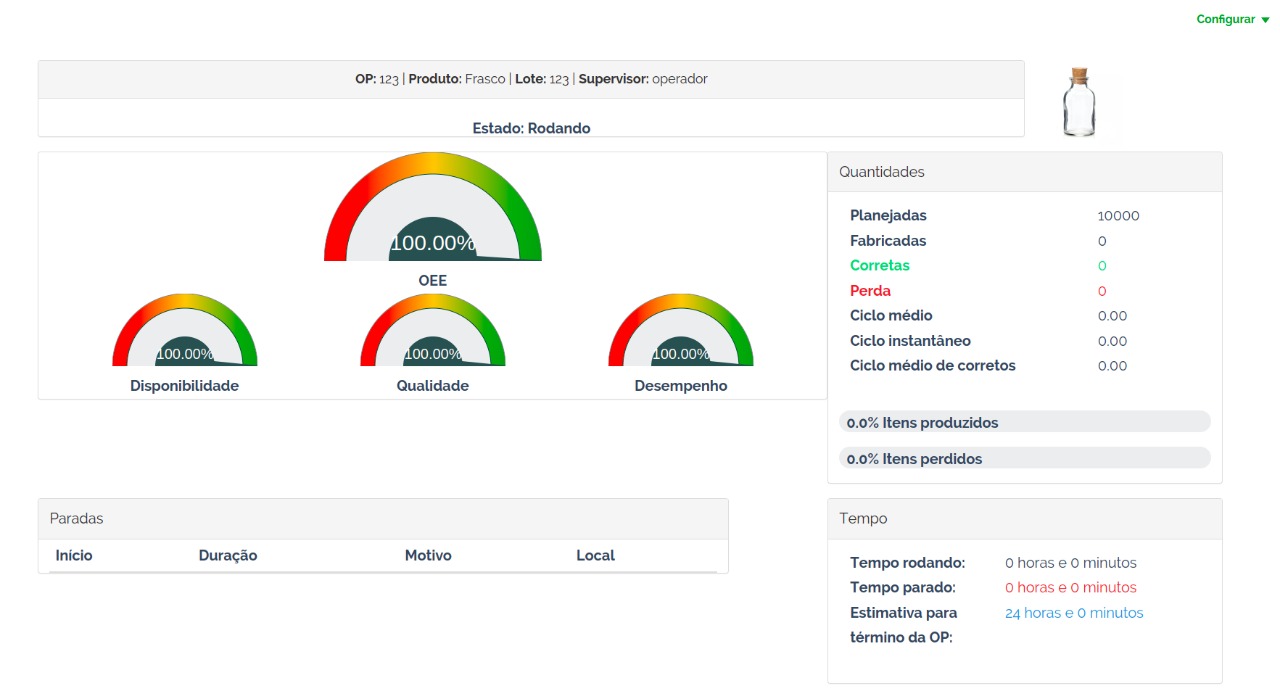Viewport: 1280px width, 699px height.
Task: Click the Estado: Rodando status bar
Action: (x=531, y=128)
